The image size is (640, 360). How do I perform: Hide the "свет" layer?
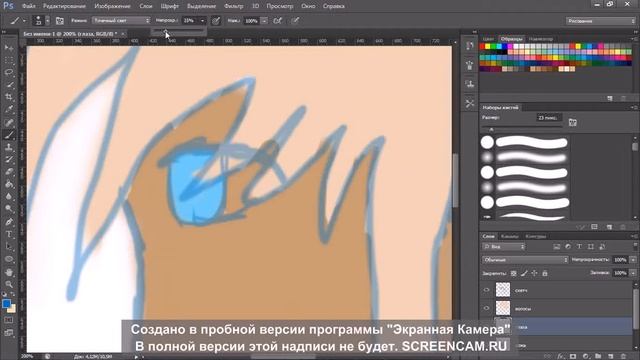click(486, 290)
